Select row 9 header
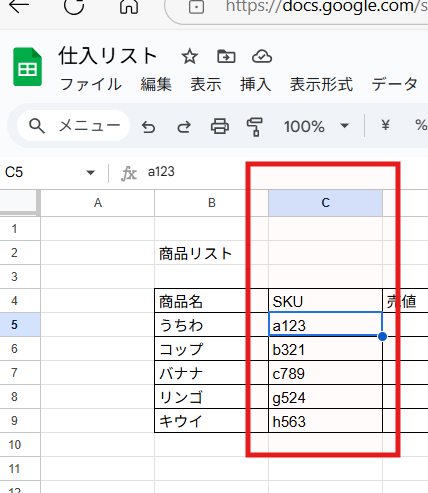Screen dimensions: 428x493 (20, 421)
